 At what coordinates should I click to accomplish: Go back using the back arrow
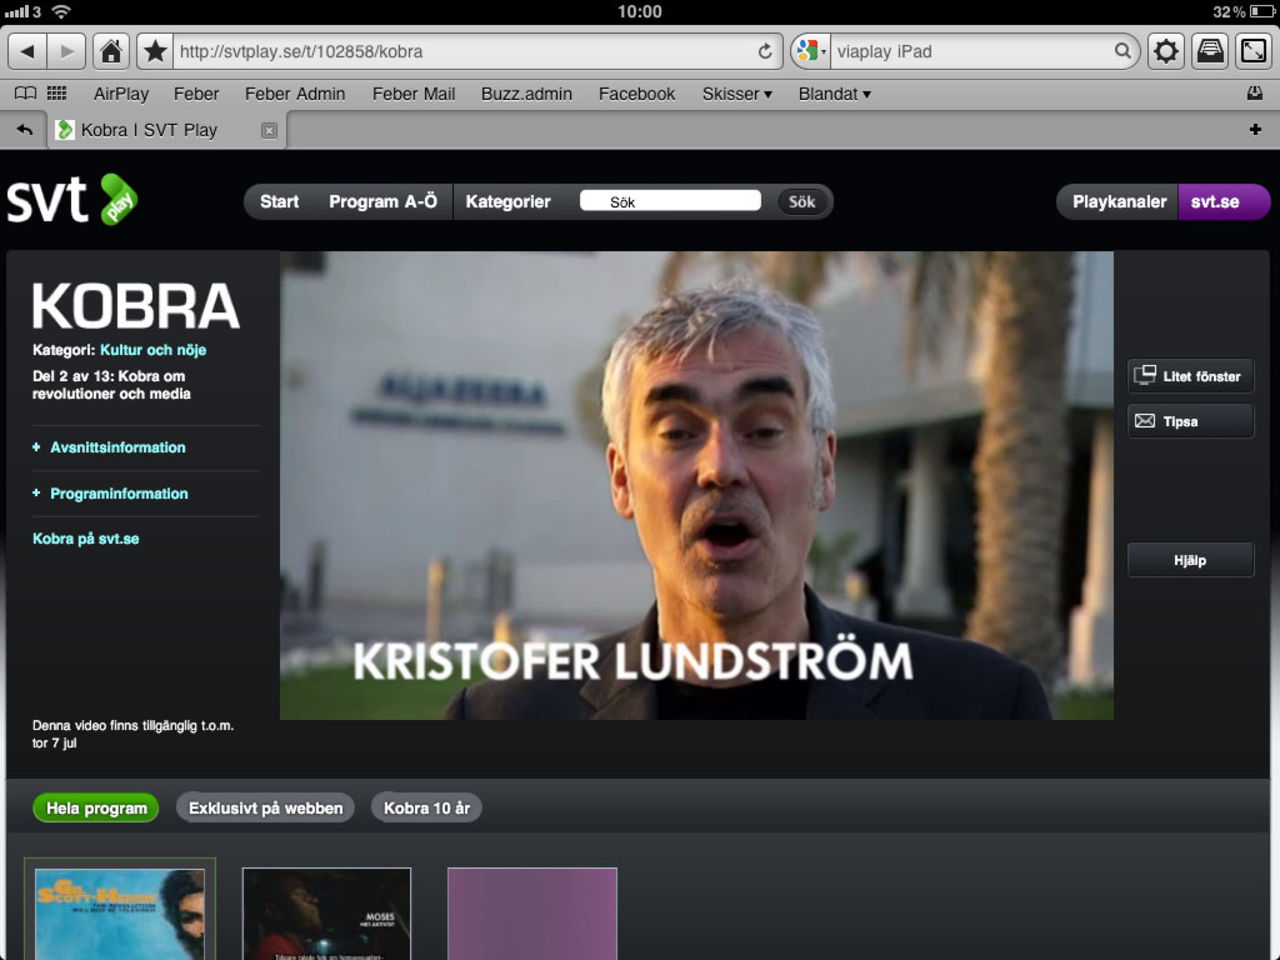[x=28, y=51]
